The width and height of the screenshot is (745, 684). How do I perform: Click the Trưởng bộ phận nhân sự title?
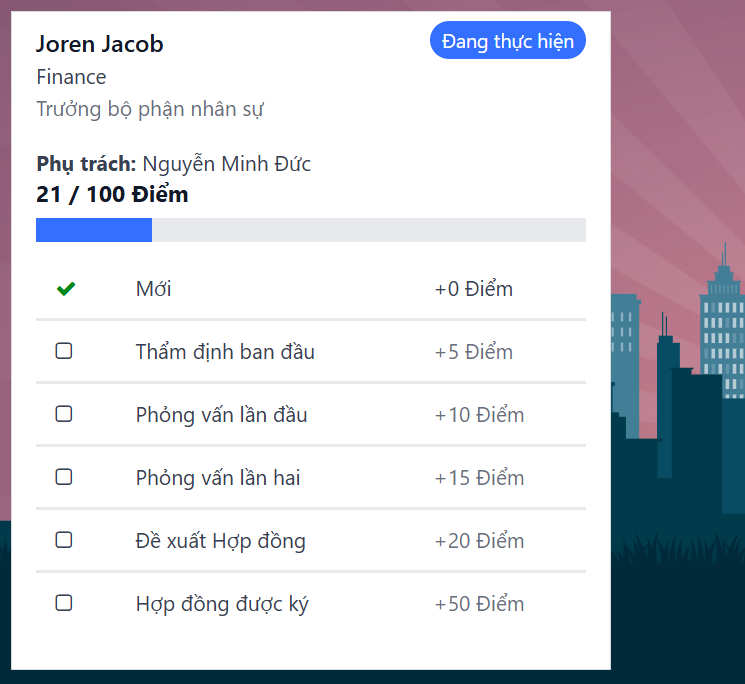coord(150,109)
